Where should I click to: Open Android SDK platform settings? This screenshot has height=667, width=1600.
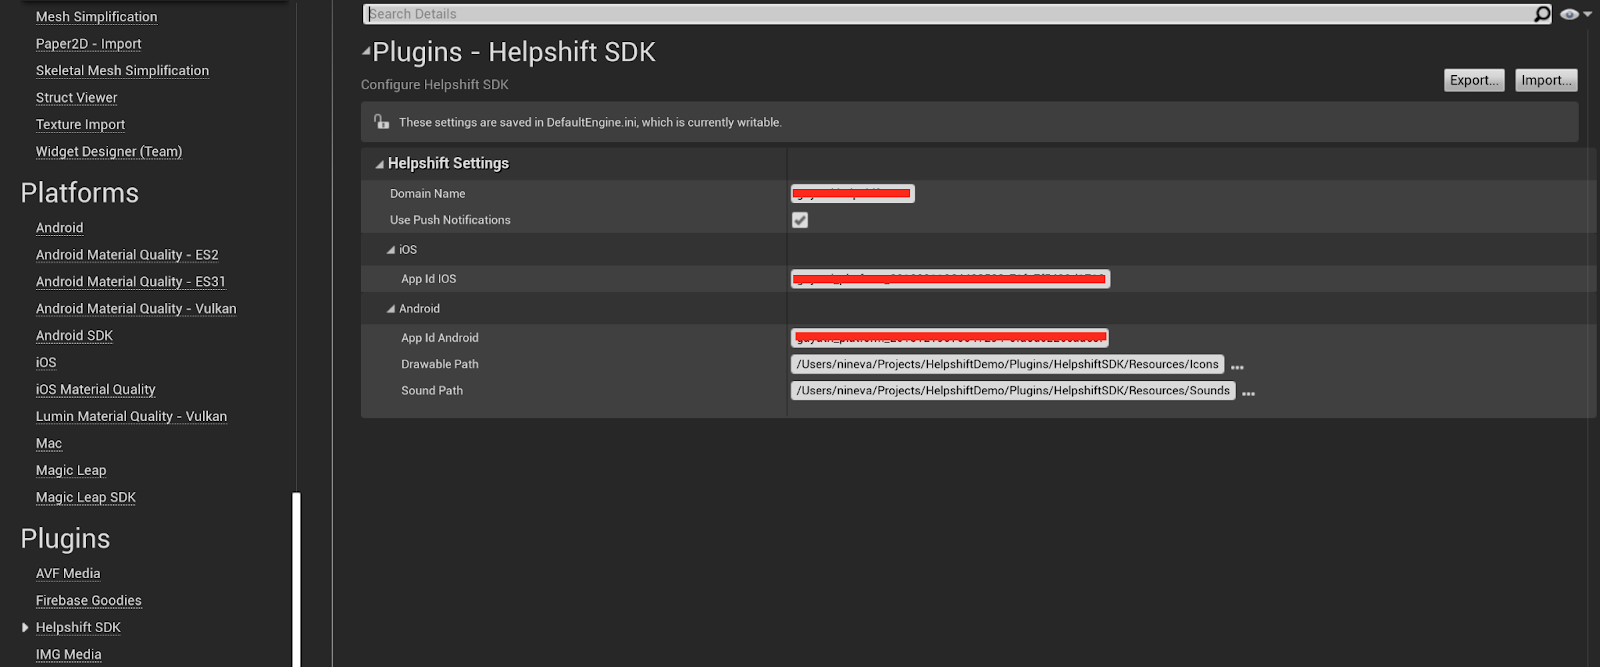[74, 336]
